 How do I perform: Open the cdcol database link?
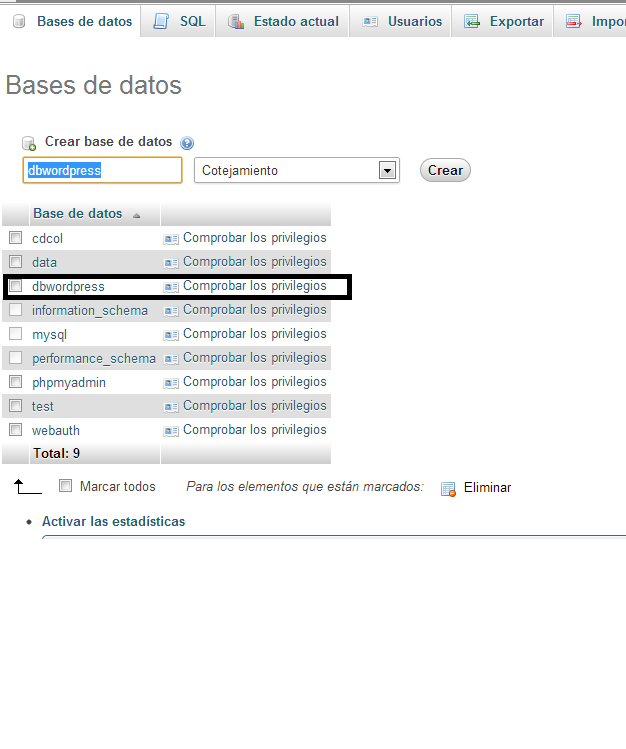[x=47, y=238]
